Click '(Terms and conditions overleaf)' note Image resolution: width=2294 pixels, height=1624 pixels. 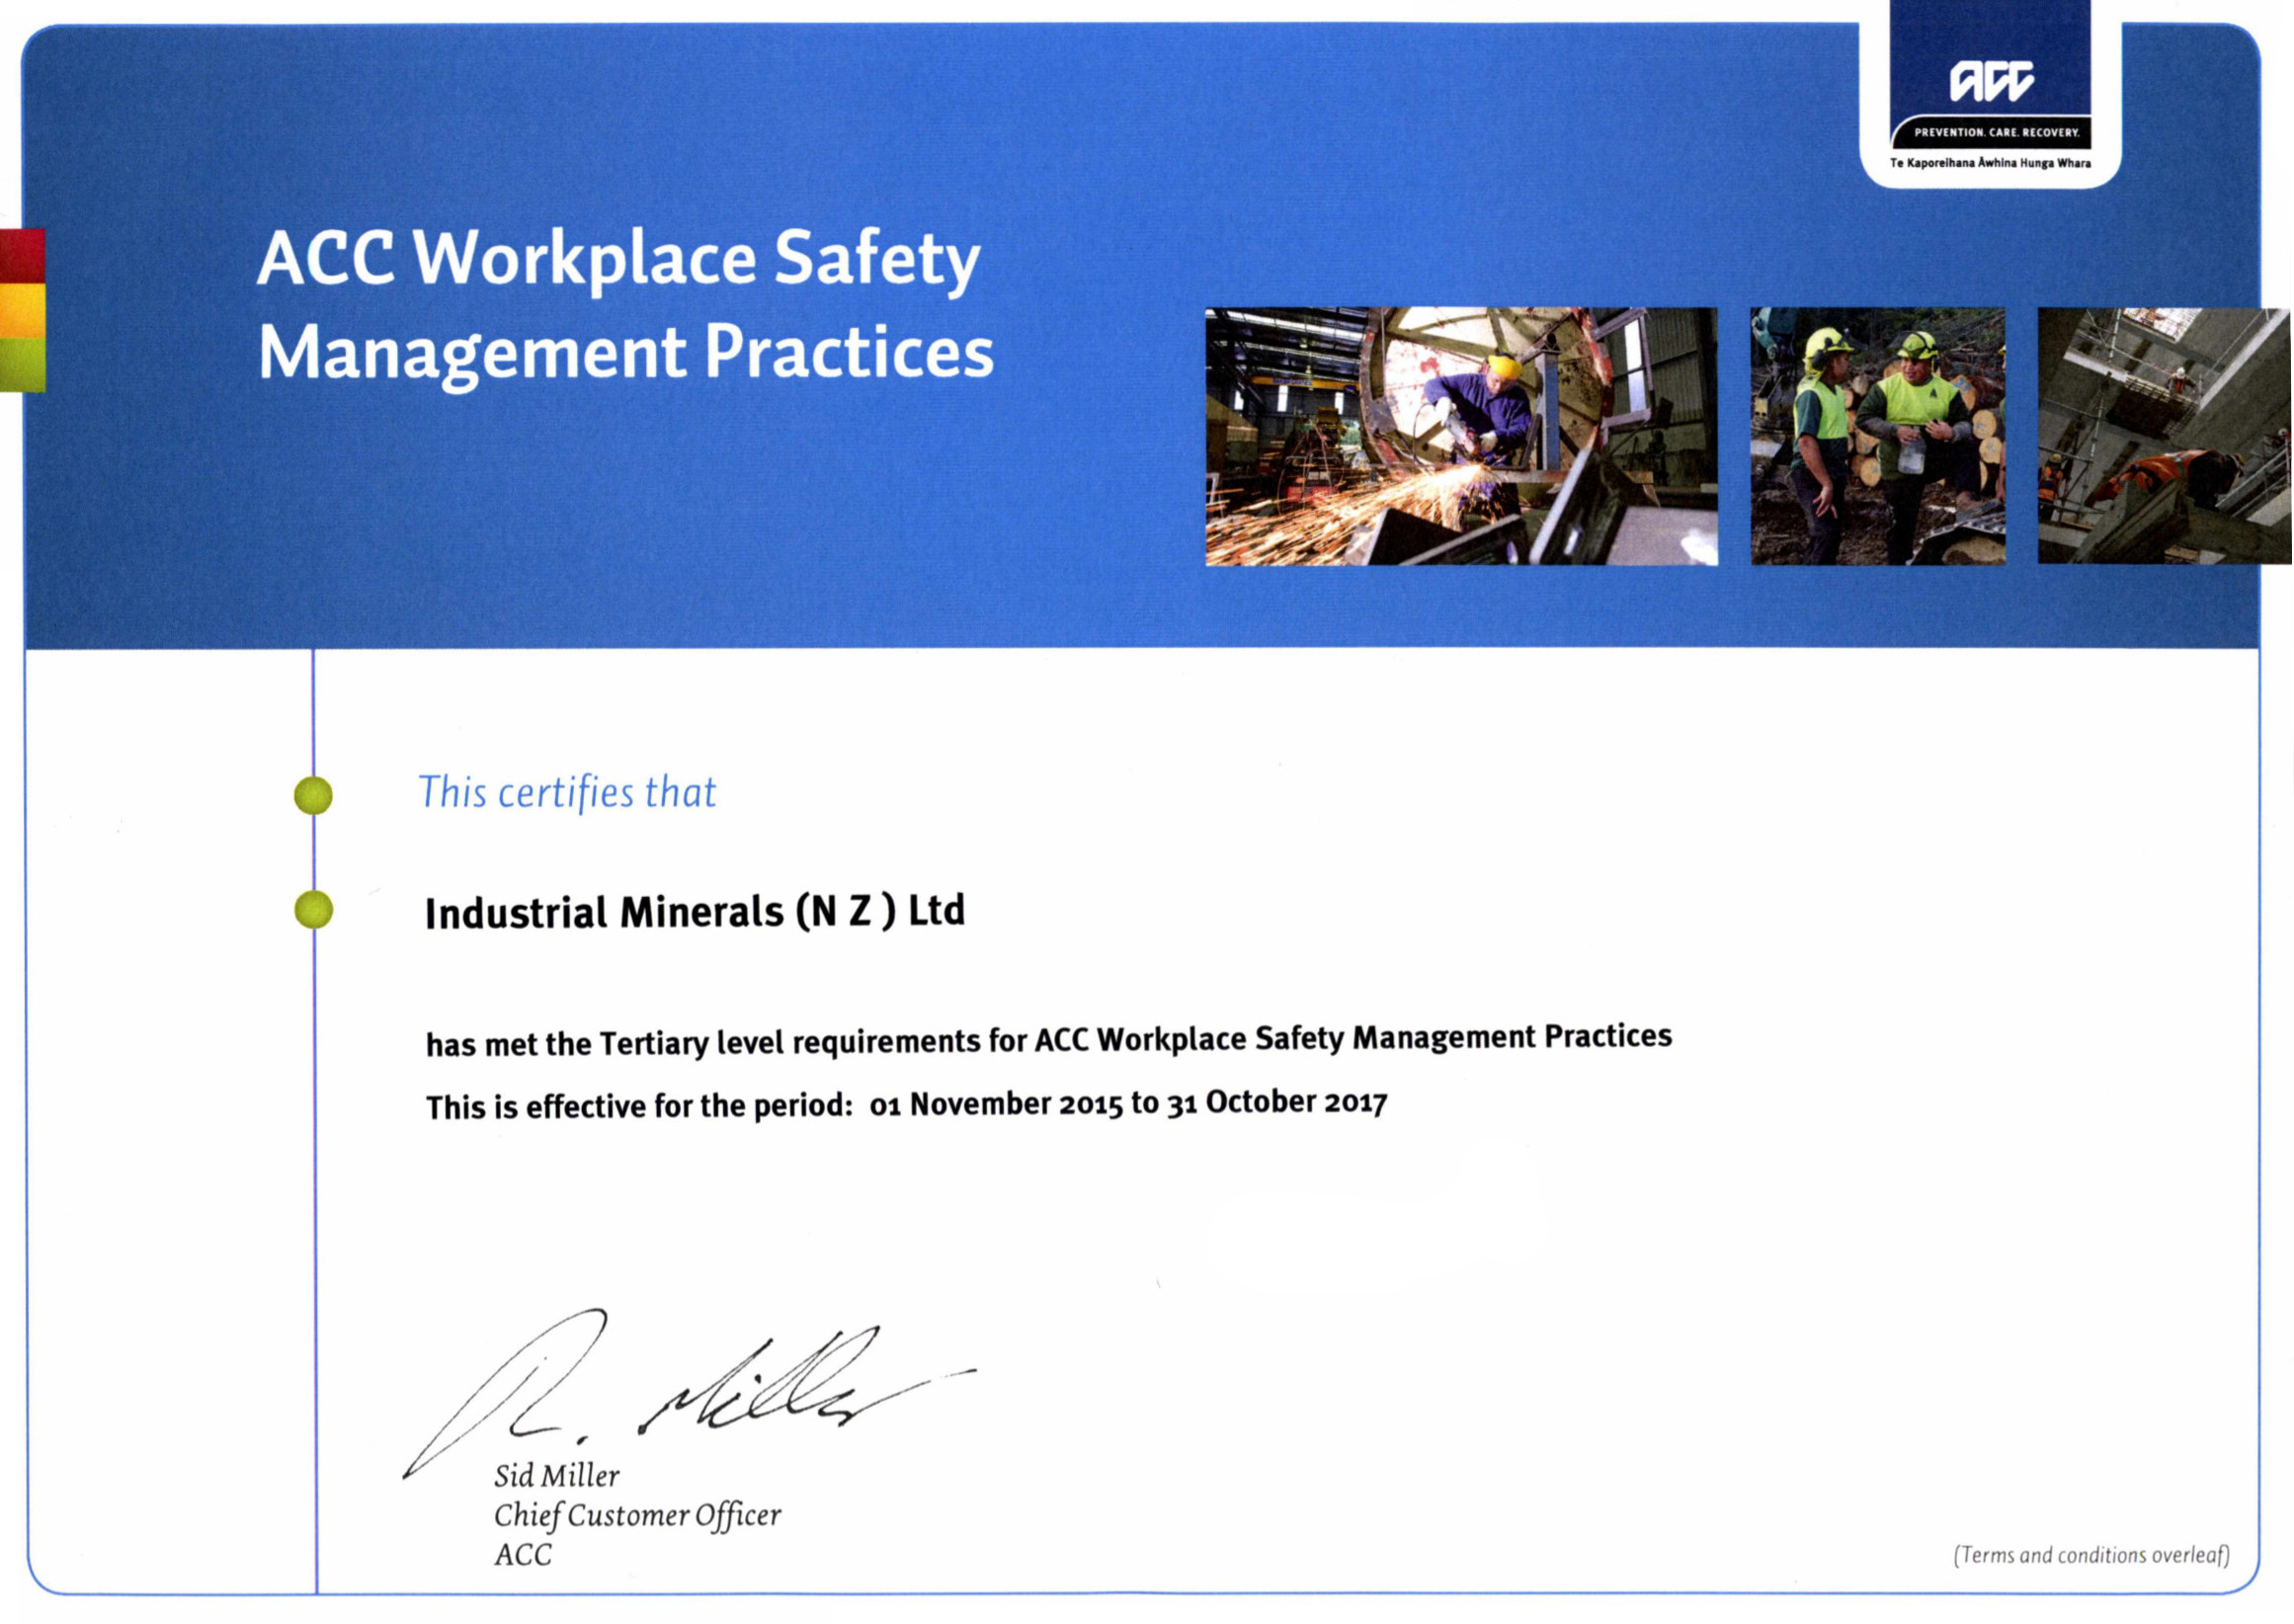(2091, 1555)
